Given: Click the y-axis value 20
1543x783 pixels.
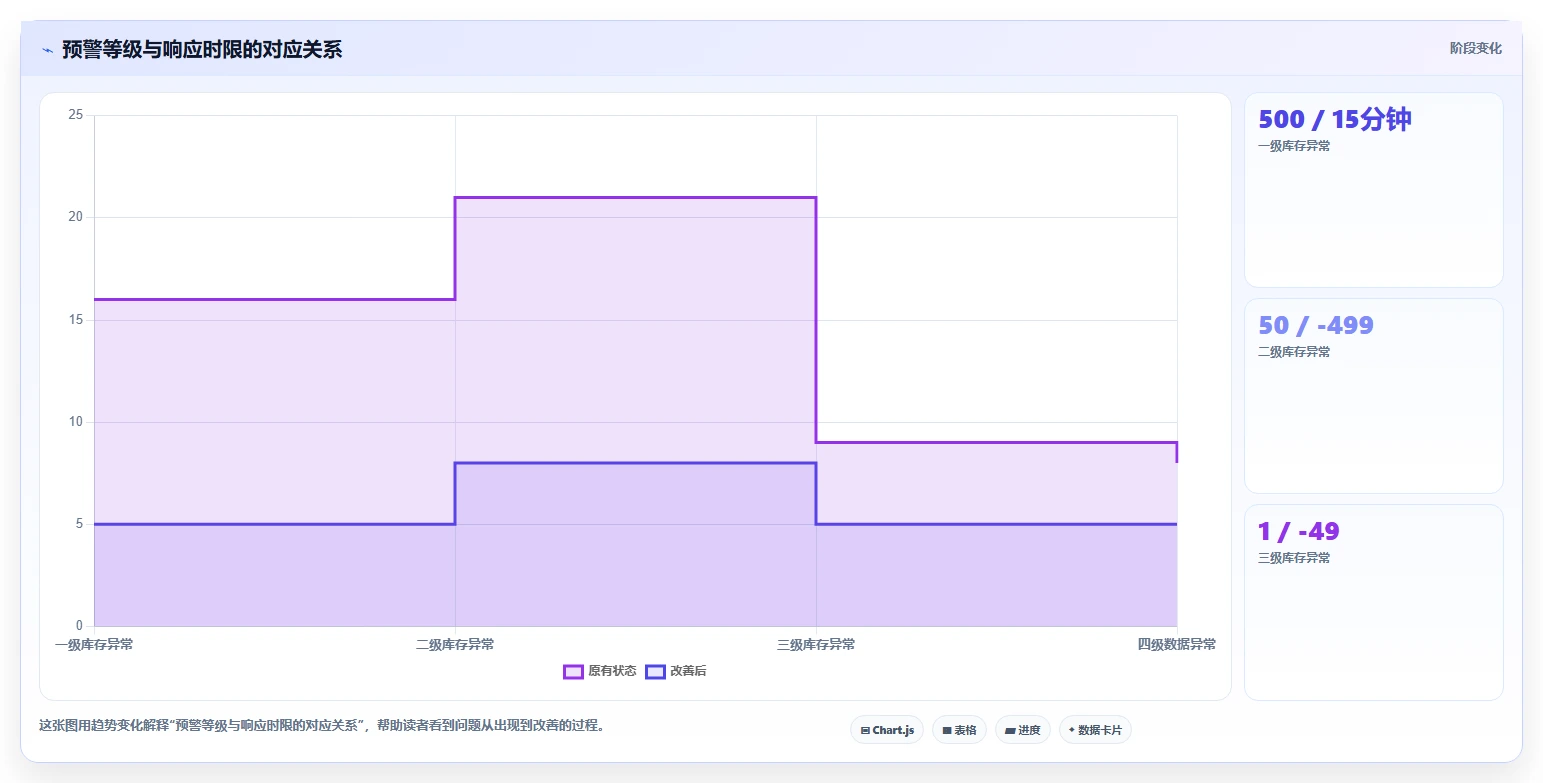Looking at the screenshot, I should tap(75, 217).
